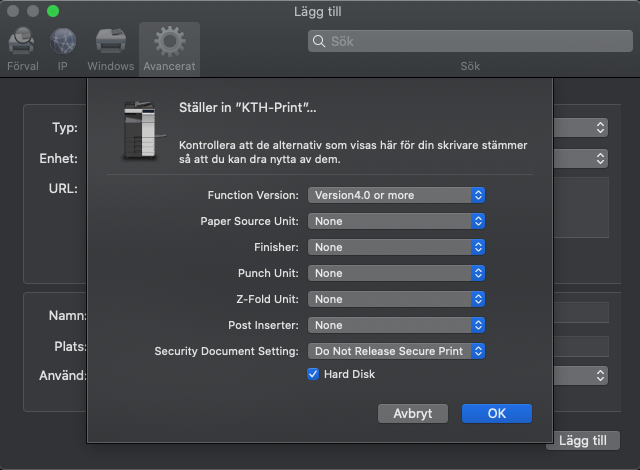This screenshot has height=470, width=640.
Task: Open the Windows printer icon
Action: click(x=110, y=43)
